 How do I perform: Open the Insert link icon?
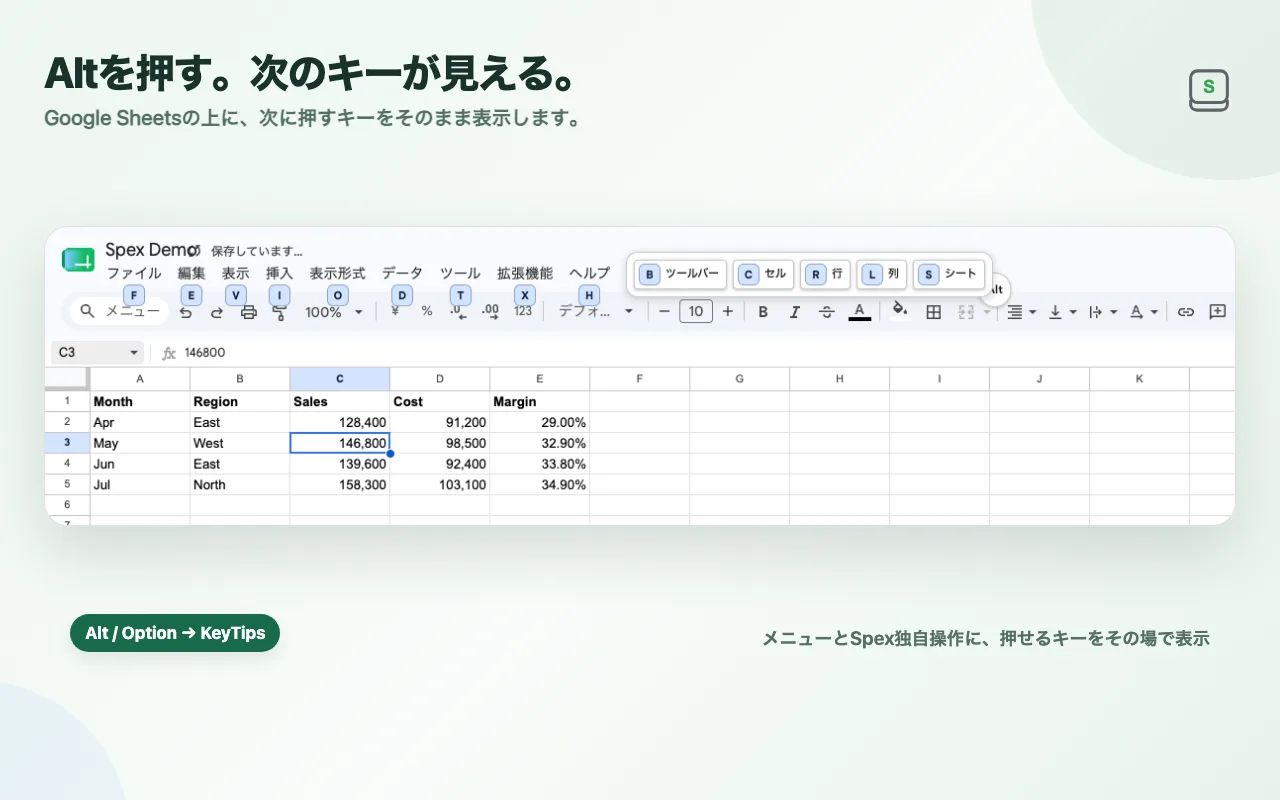(x=1185, y=312)
